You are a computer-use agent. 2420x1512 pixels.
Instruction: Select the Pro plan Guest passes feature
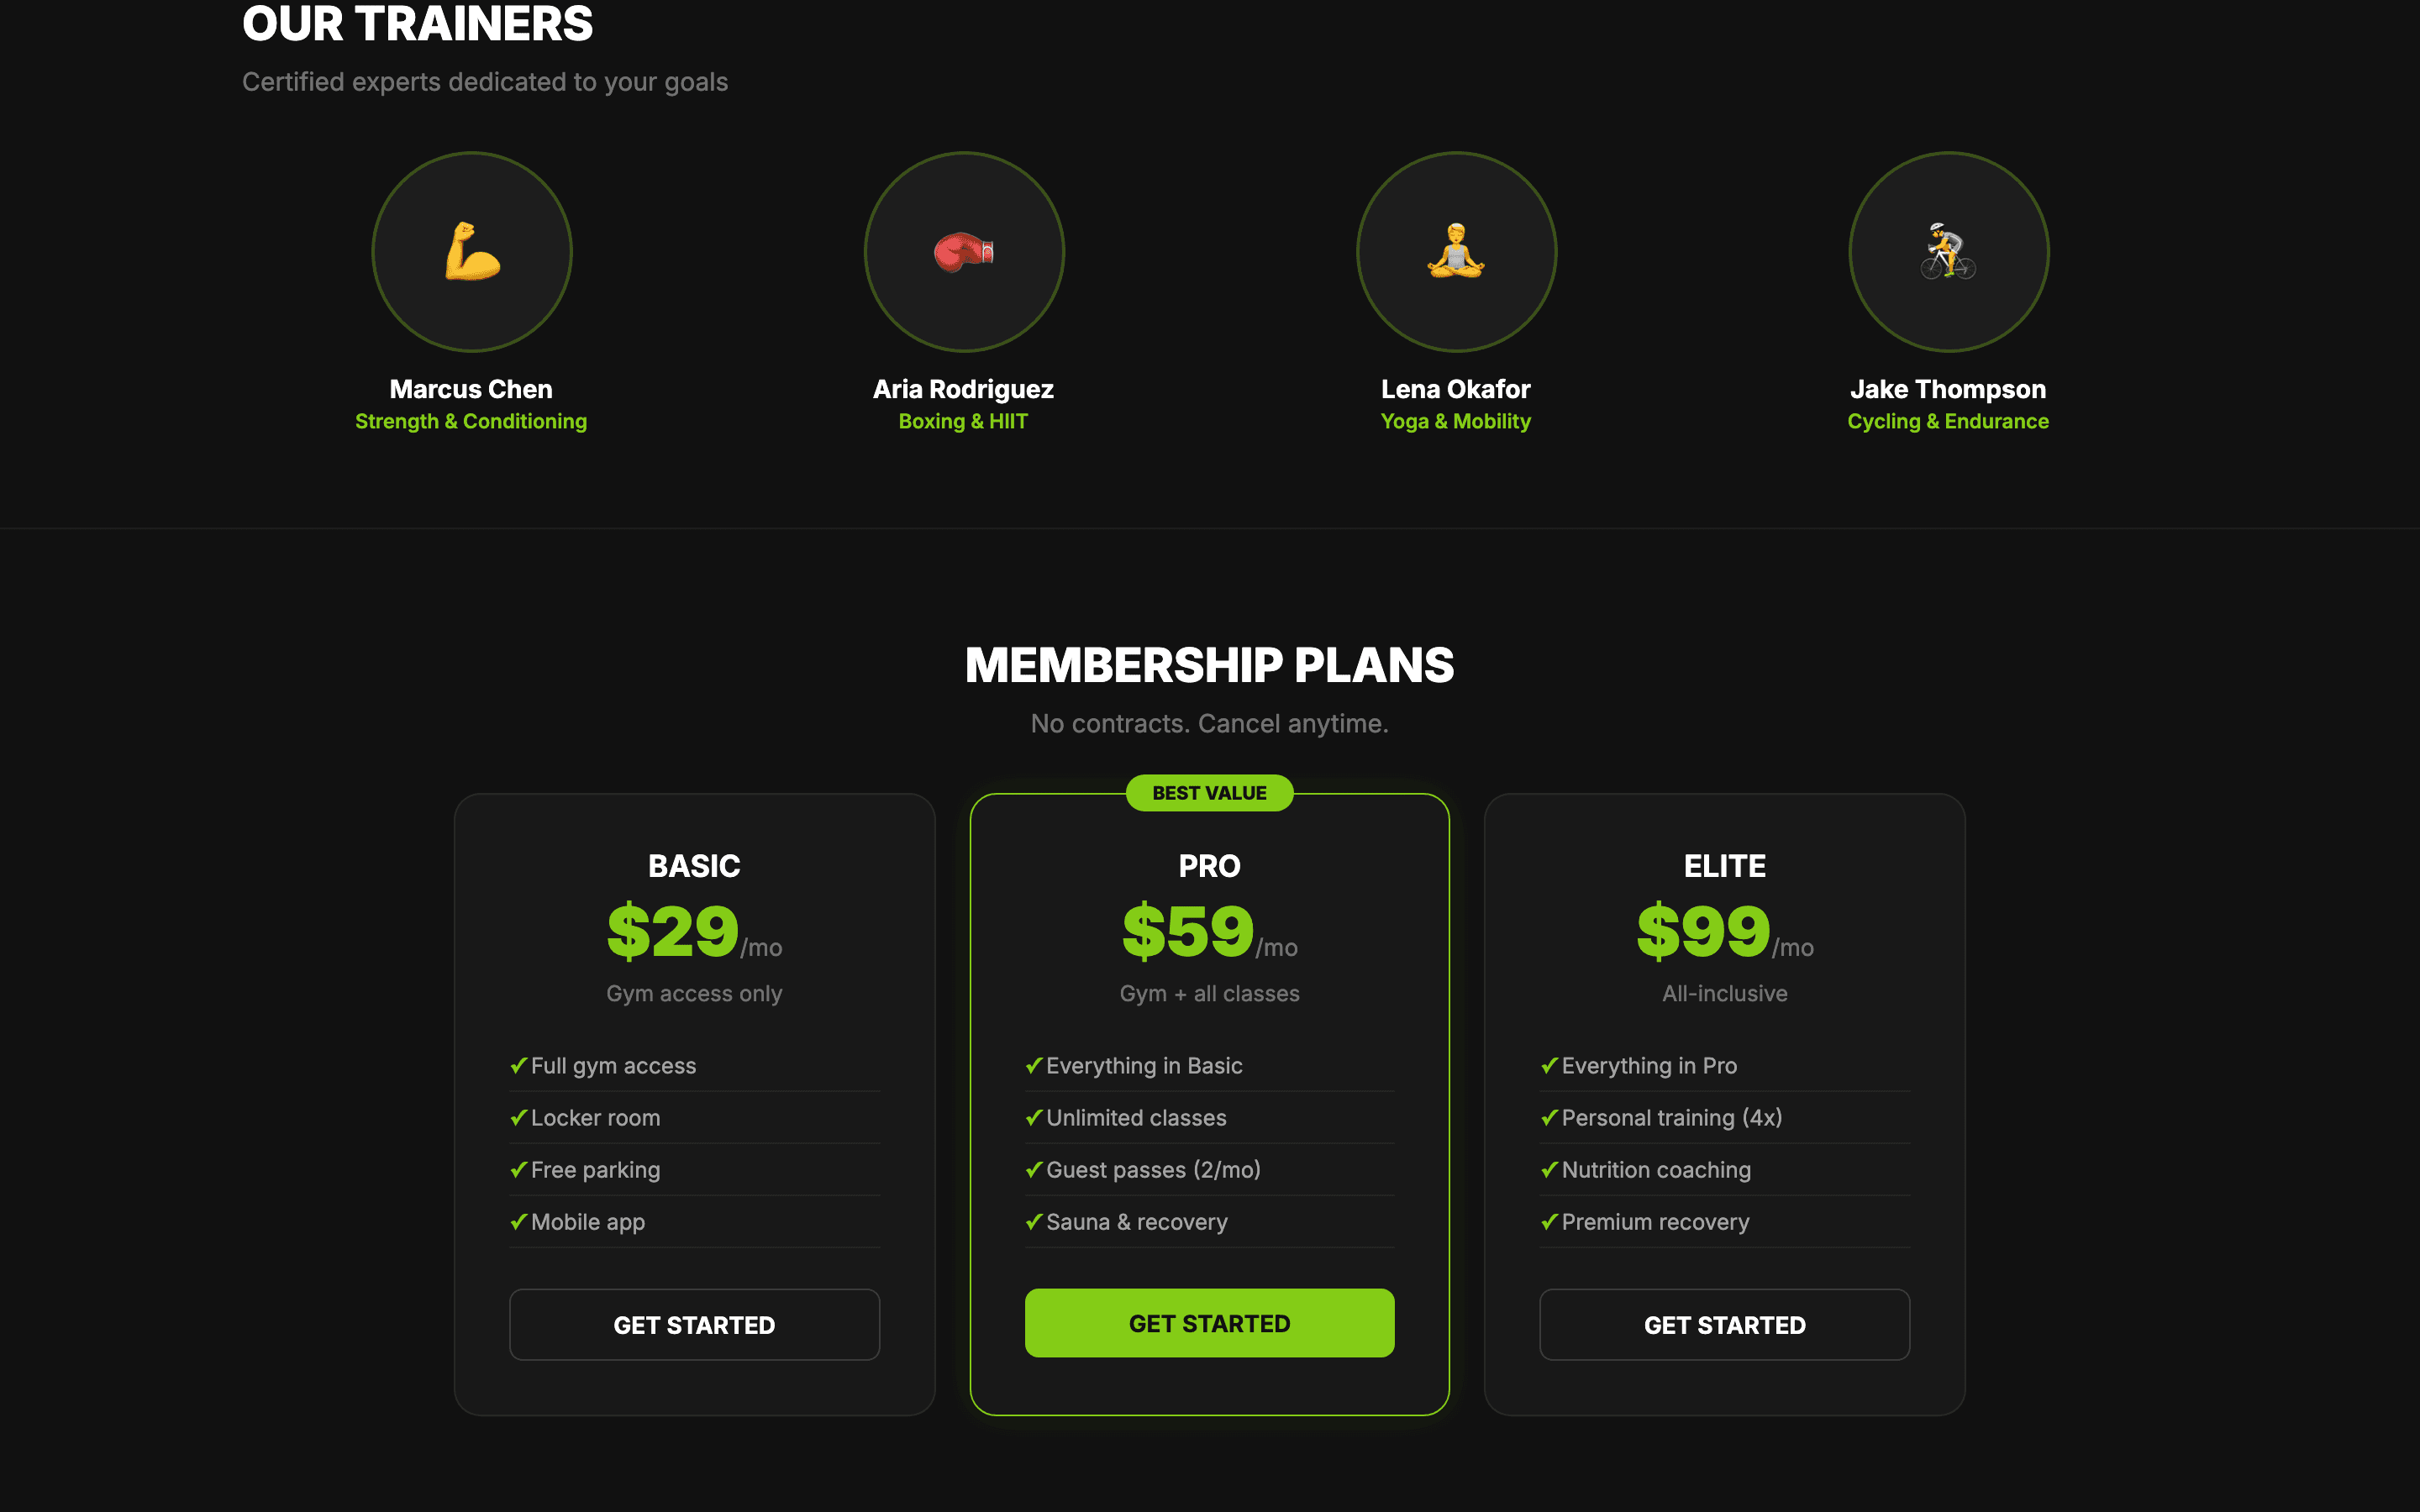tap(1152, 1169)
